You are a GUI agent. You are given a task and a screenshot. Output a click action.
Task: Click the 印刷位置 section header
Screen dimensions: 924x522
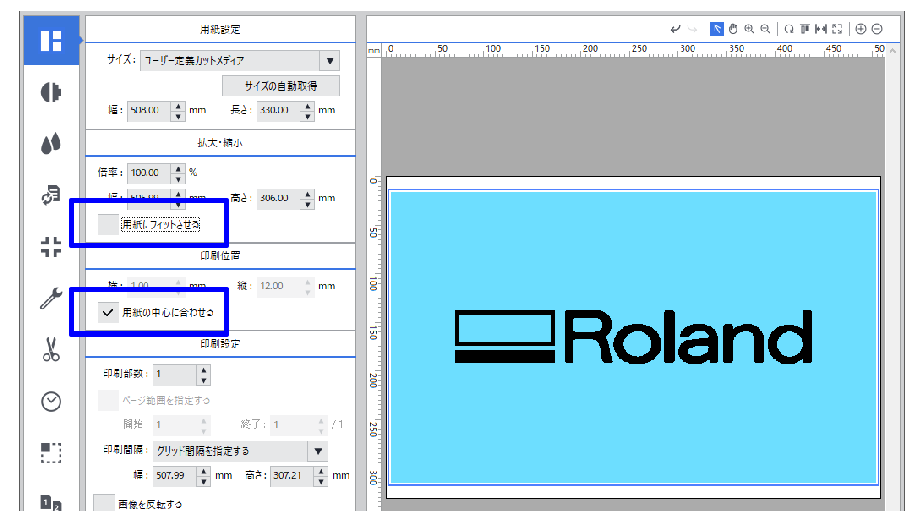coord(220,256)
